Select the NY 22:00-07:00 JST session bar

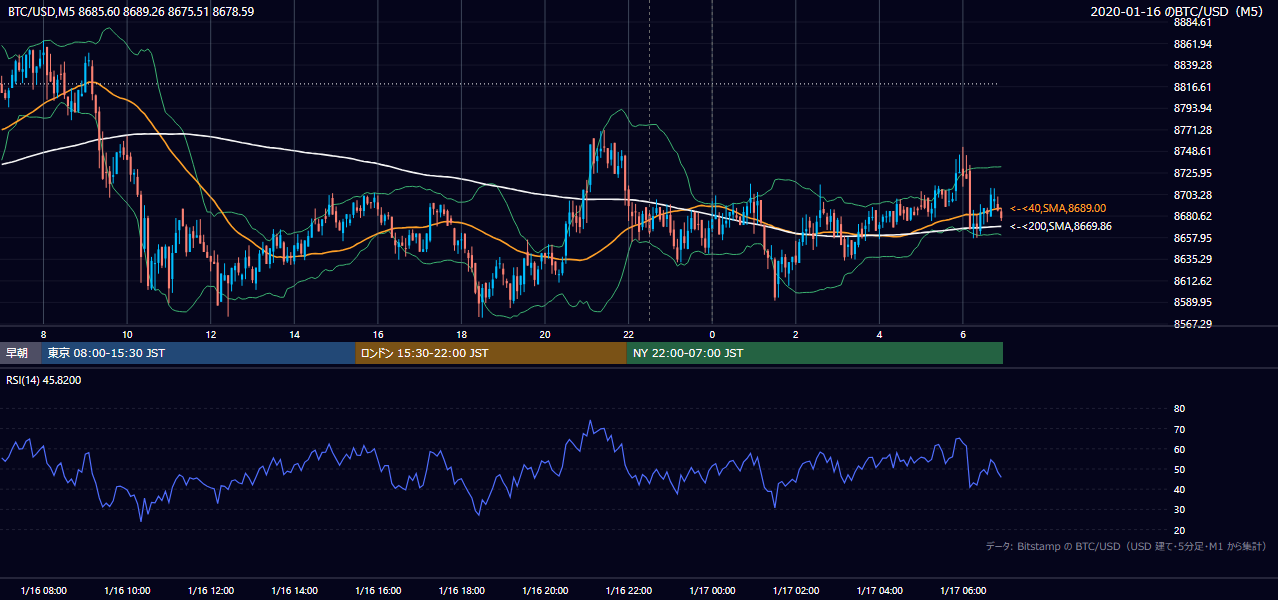(815, 353)
